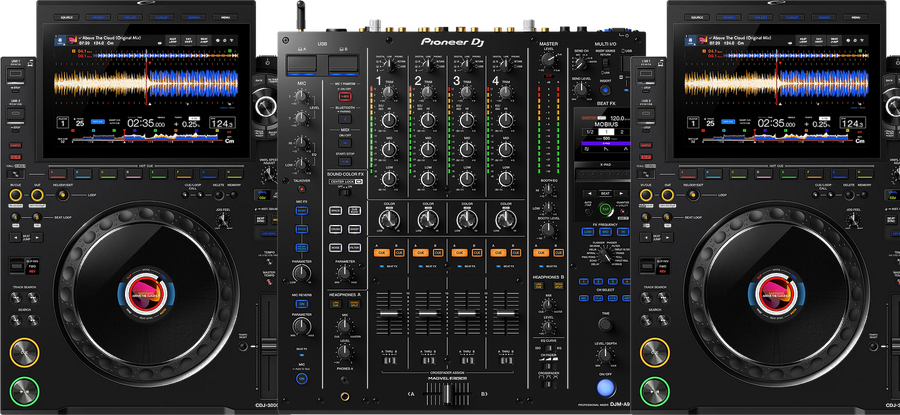Viewport: 900px width, 415px height.
Task: Touch the right deck jog wheel center display
Action: tap(776, 293)
